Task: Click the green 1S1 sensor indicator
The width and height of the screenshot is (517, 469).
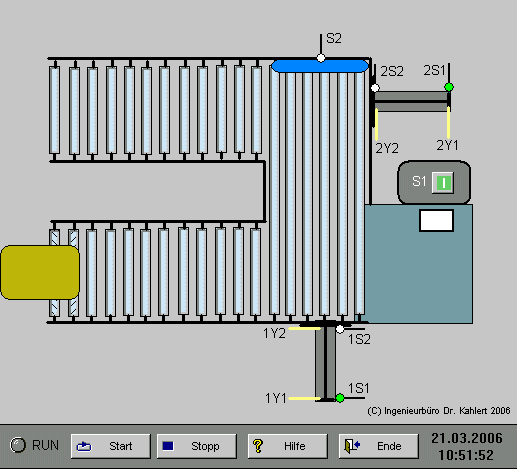Action: pyautogui.click(x=340, y=398)
